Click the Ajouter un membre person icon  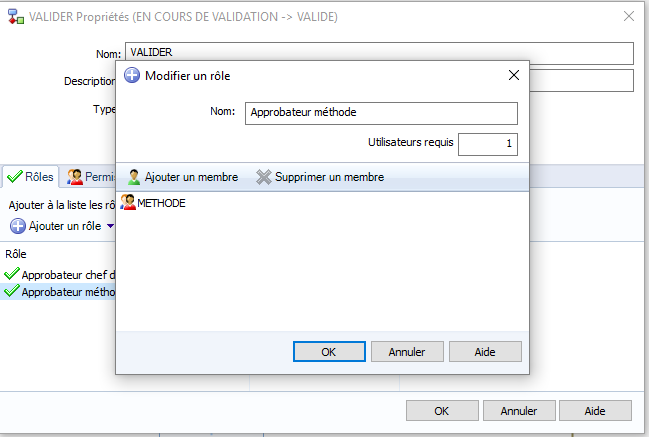pos(134,177)
